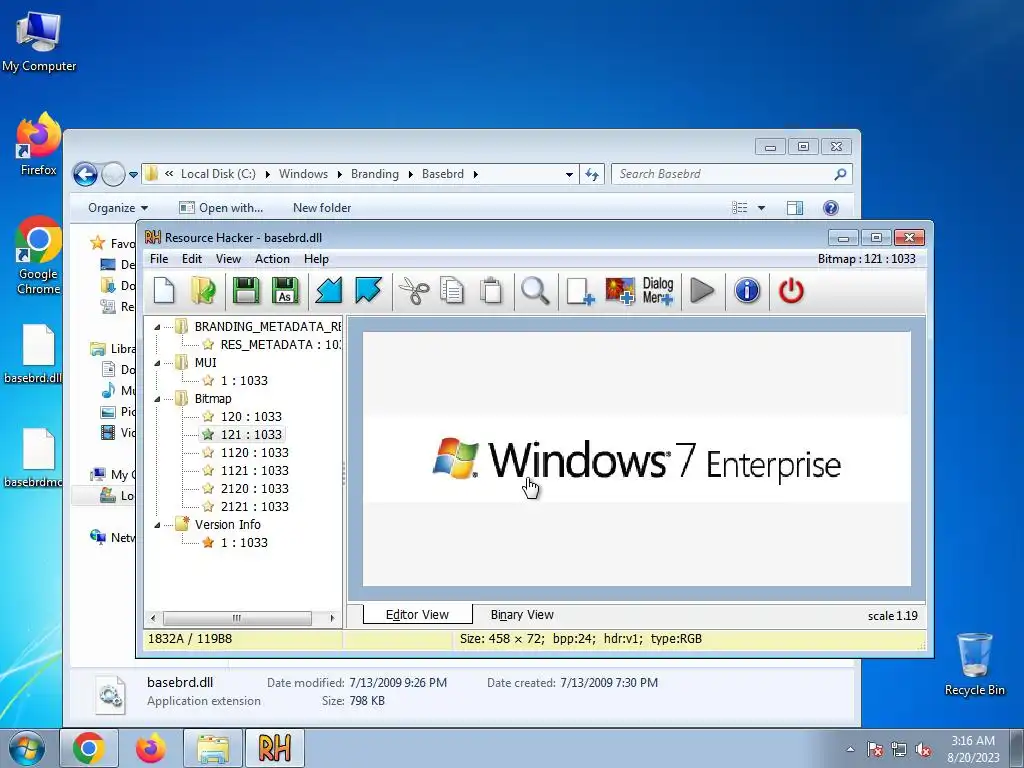Select the Google Chrome desktop icon
The width and height of the screenshot is (1024, 768).
click(39, 255)
